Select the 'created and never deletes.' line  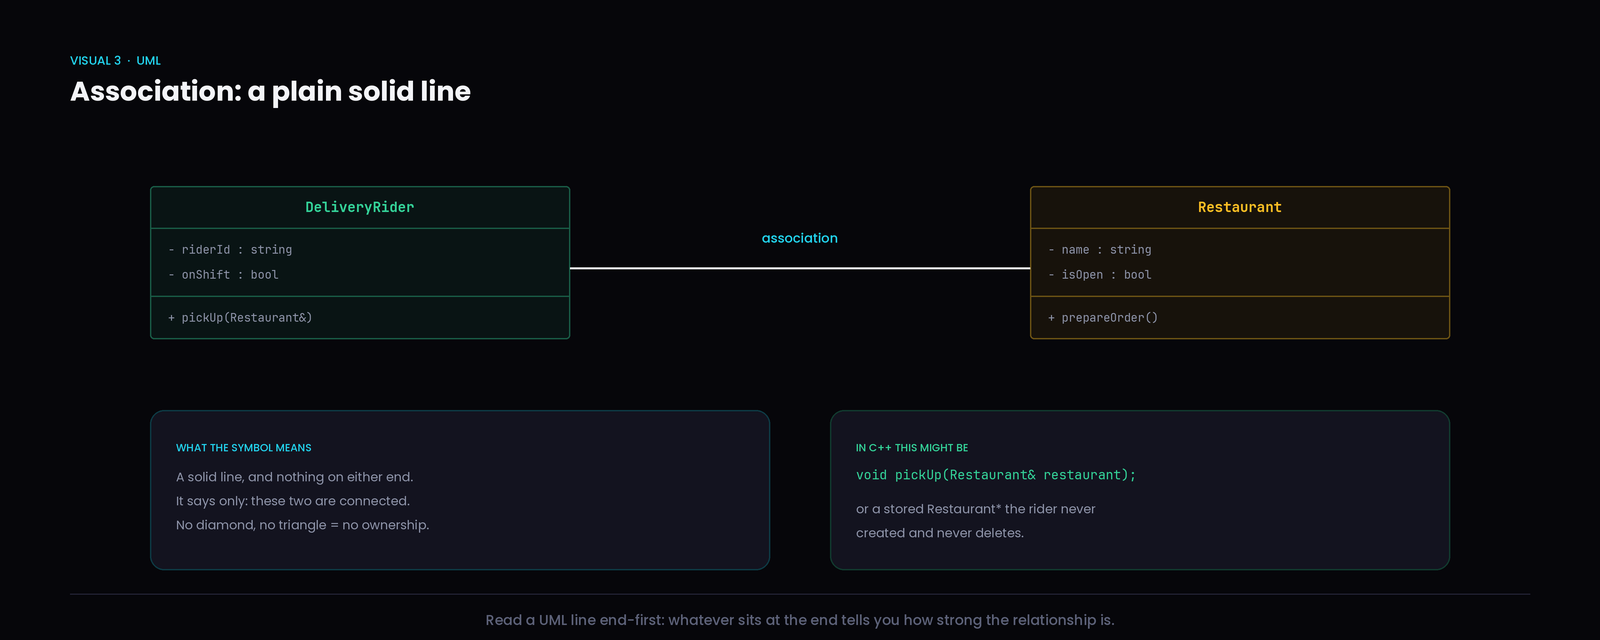(940, 533)
